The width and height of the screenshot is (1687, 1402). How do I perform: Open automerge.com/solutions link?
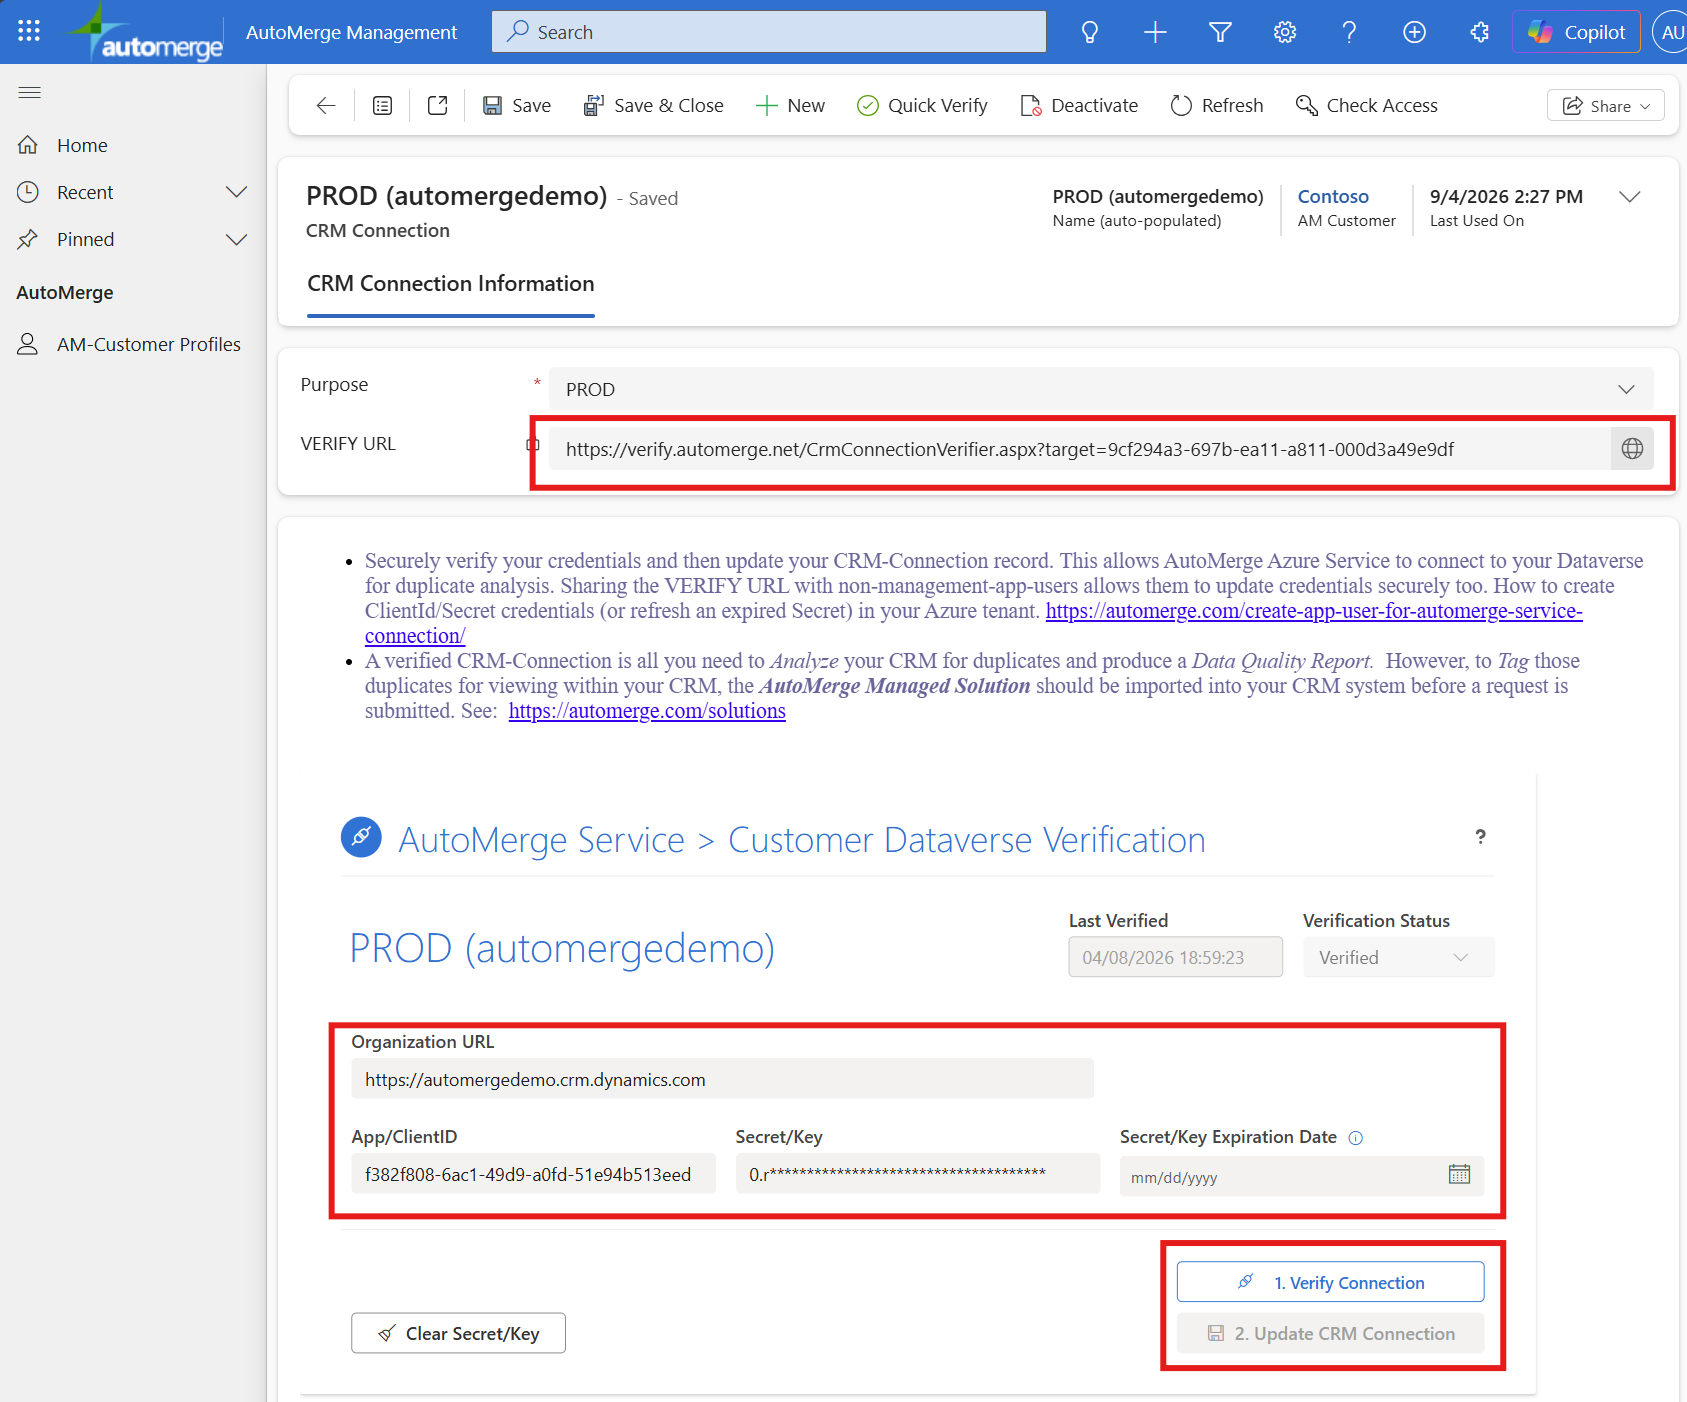tap(647, 711)
